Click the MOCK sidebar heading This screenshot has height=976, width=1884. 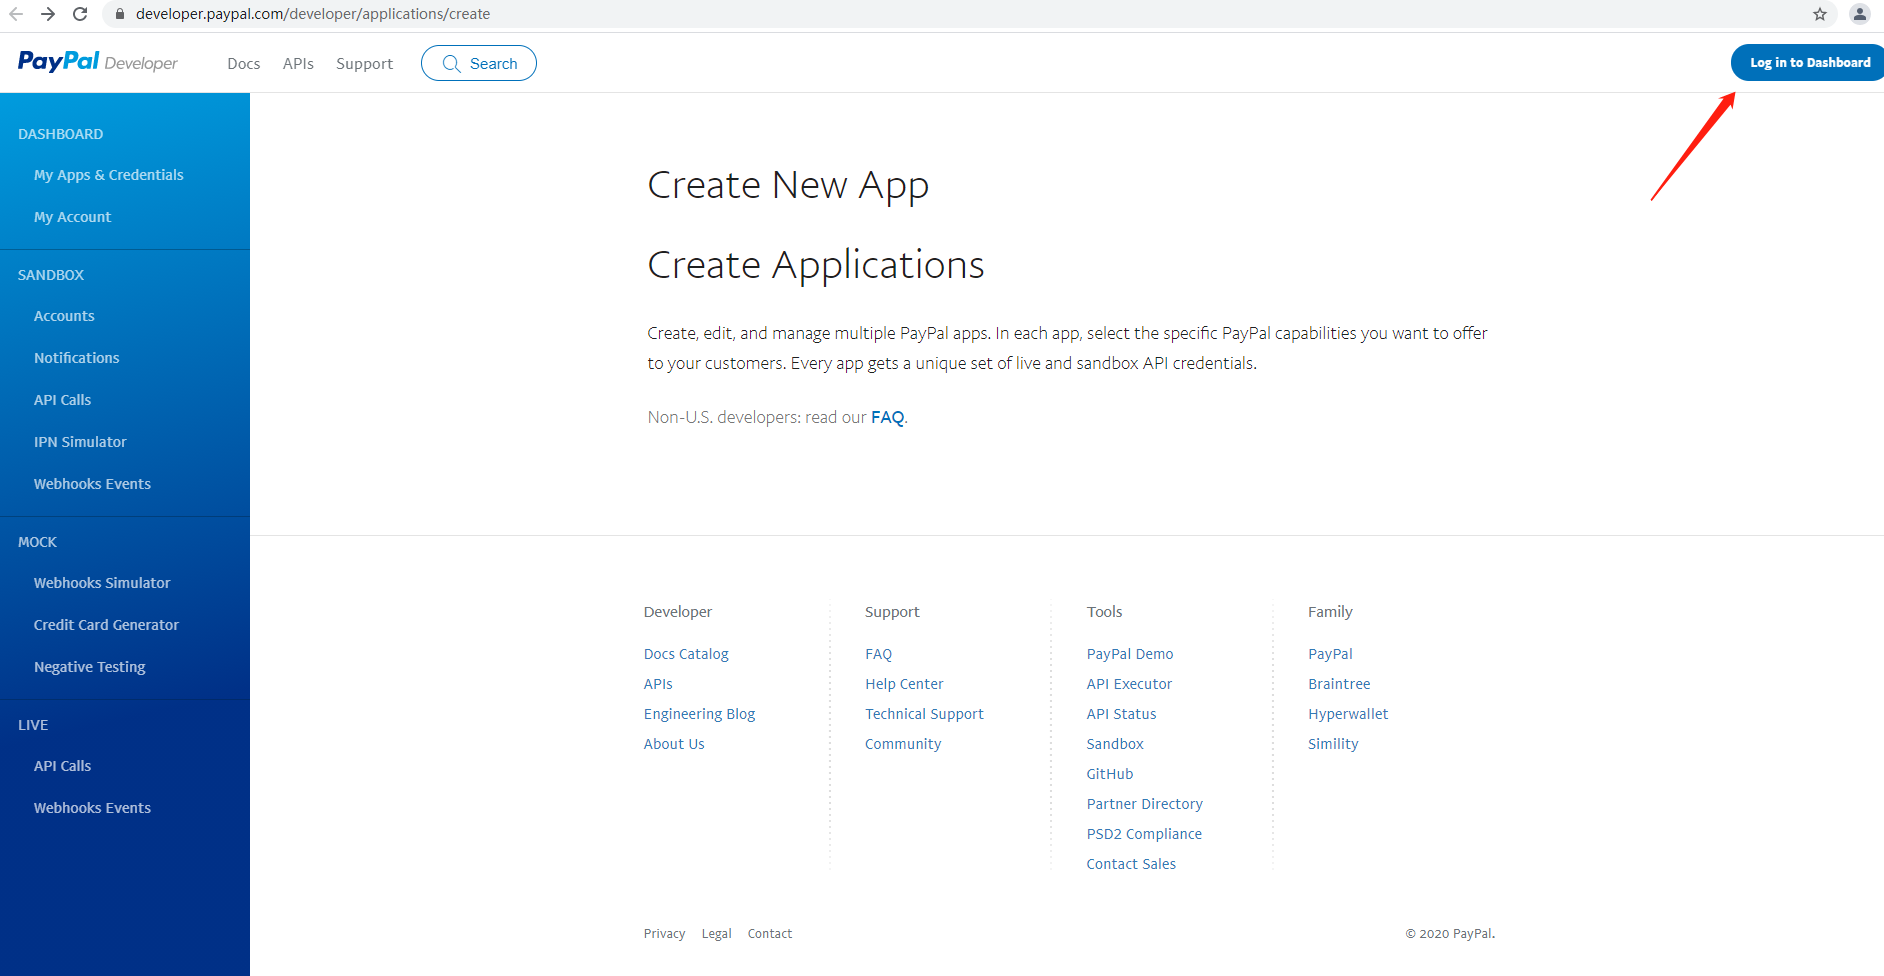click(37, 542)
